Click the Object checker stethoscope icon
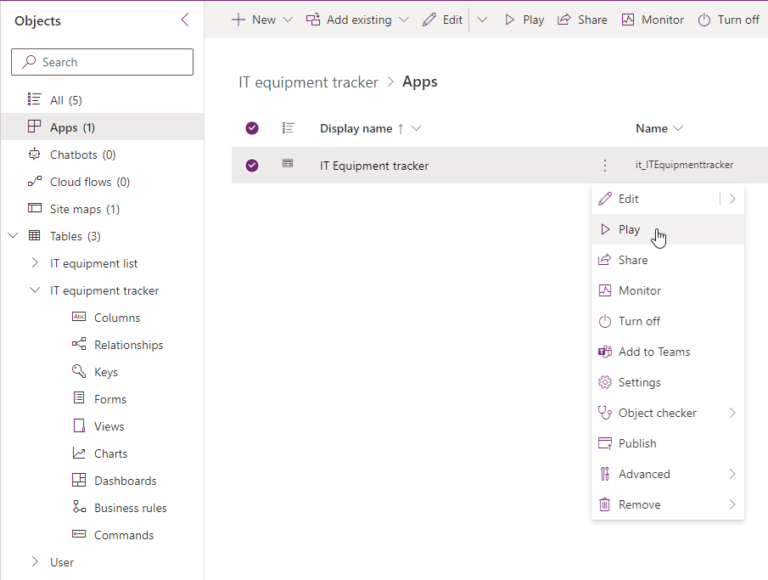The height and width of the screenshot is (580, 768). coord(604,413)
